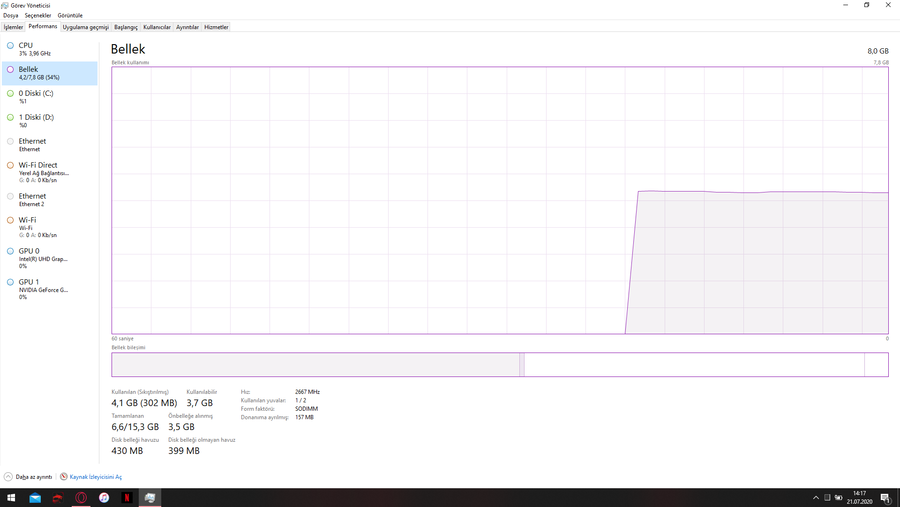Select CPU in the performance sidebar
The image size is (900, 507).
click(49, 49)
